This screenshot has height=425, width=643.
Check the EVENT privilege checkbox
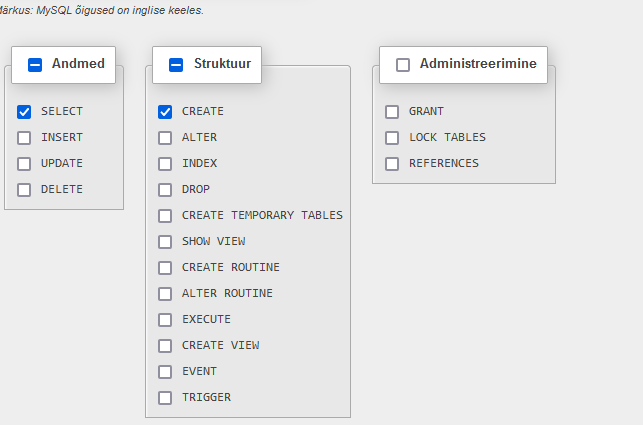(x=165, y=372)
